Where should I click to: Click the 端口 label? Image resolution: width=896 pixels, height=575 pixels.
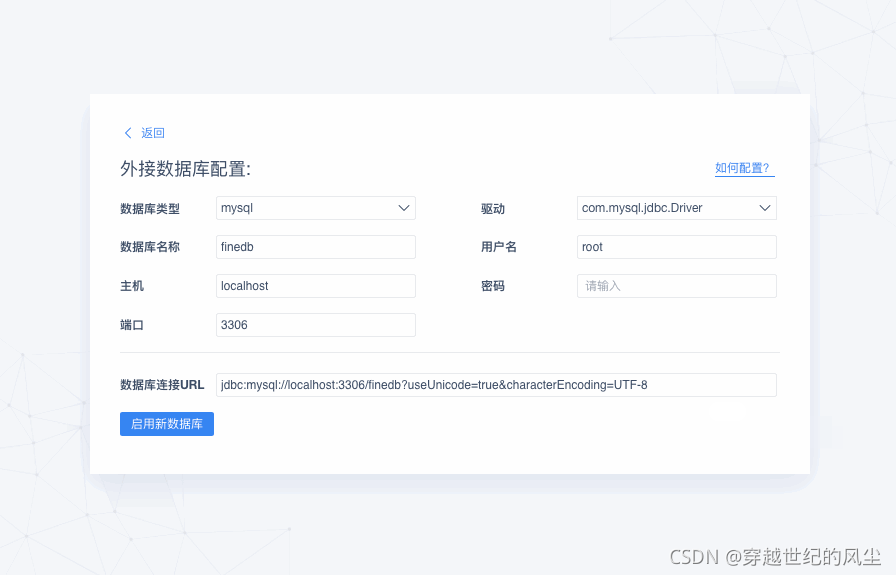click(x=132, y=325)
